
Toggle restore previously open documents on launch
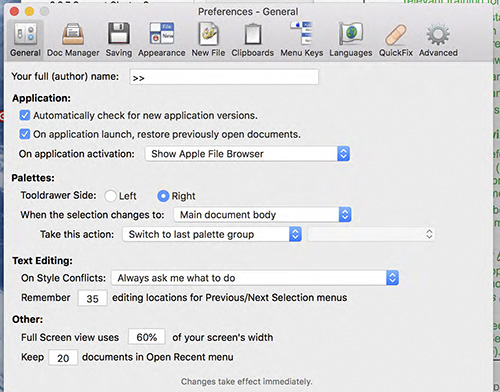coord(25,134)
